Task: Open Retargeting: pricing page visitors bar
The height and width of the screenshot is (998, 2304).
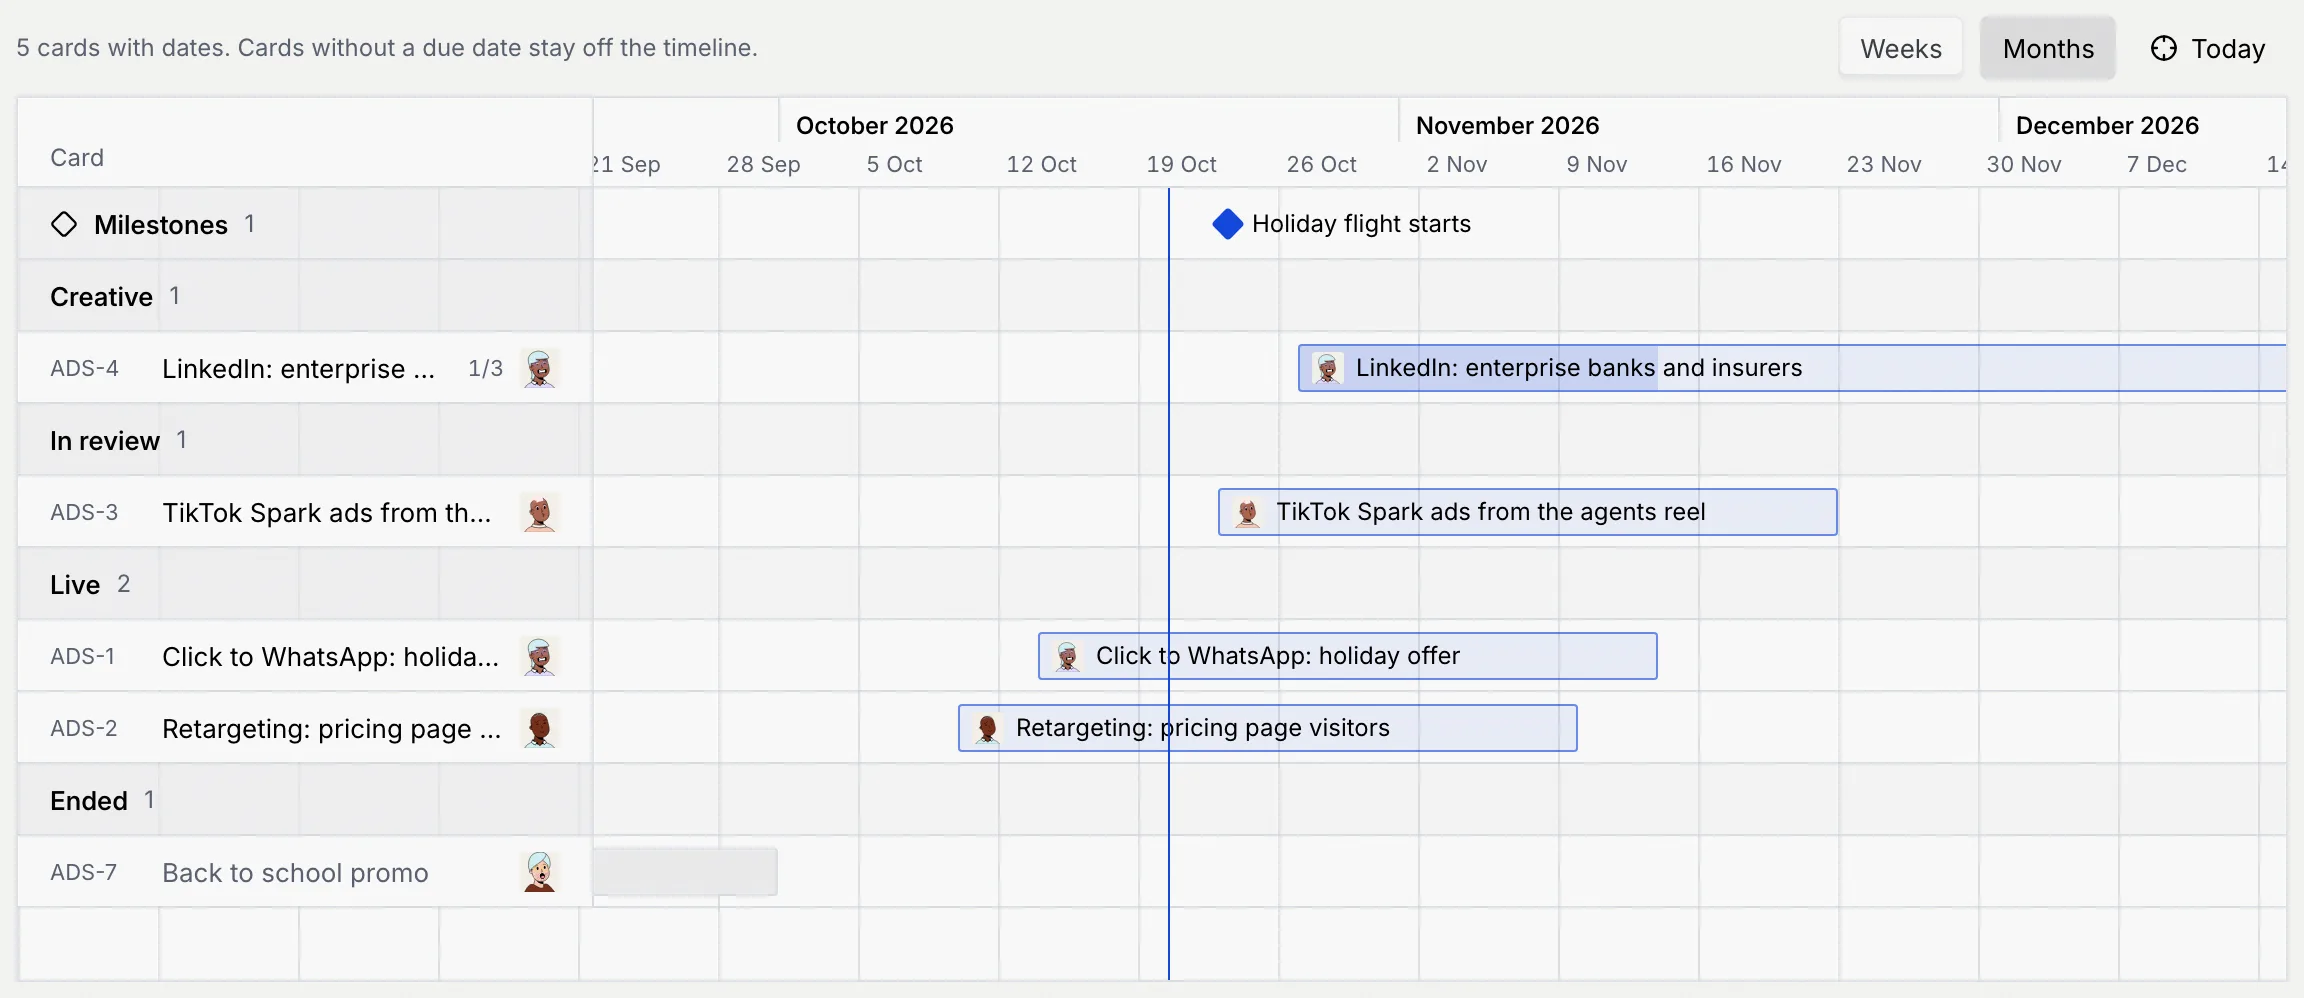Action: [x=1268, y=728]
